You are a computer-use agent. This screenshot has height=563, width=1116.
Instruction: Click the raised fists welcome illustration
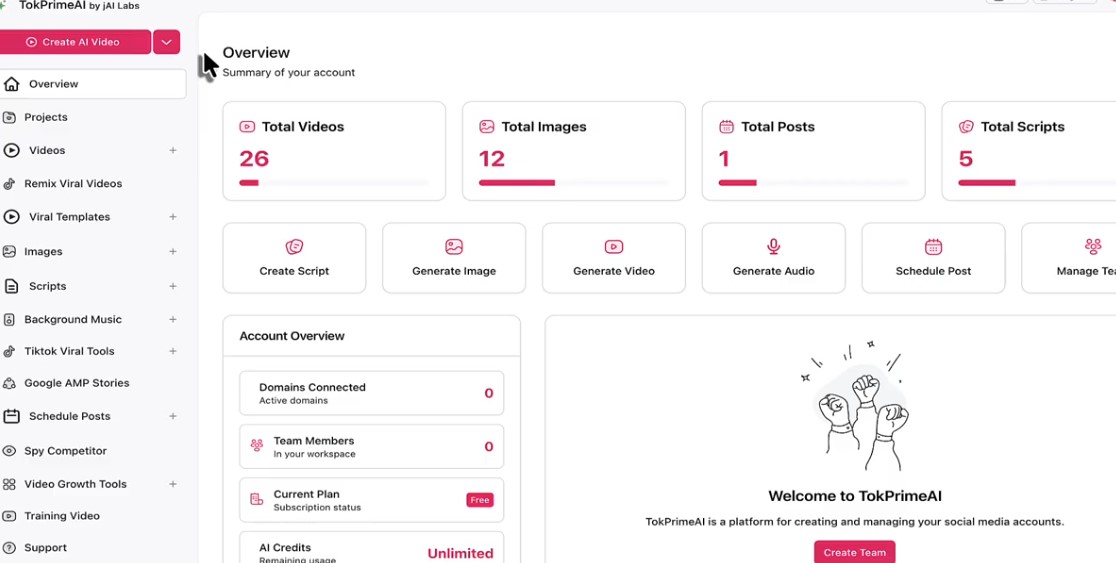855,406
